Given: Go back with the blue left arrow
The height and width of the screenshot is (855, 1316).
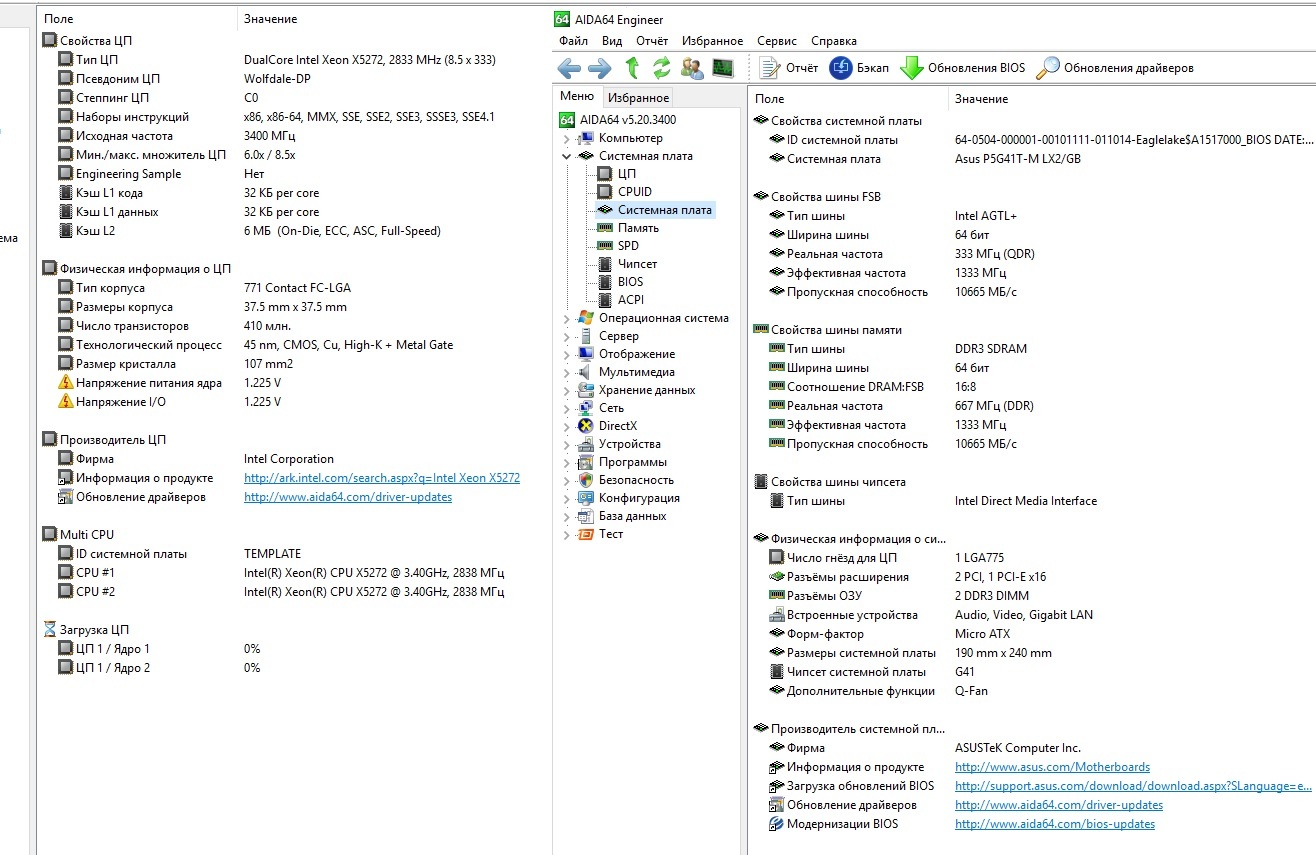Looking at the screenshot, I should point(569,68).
